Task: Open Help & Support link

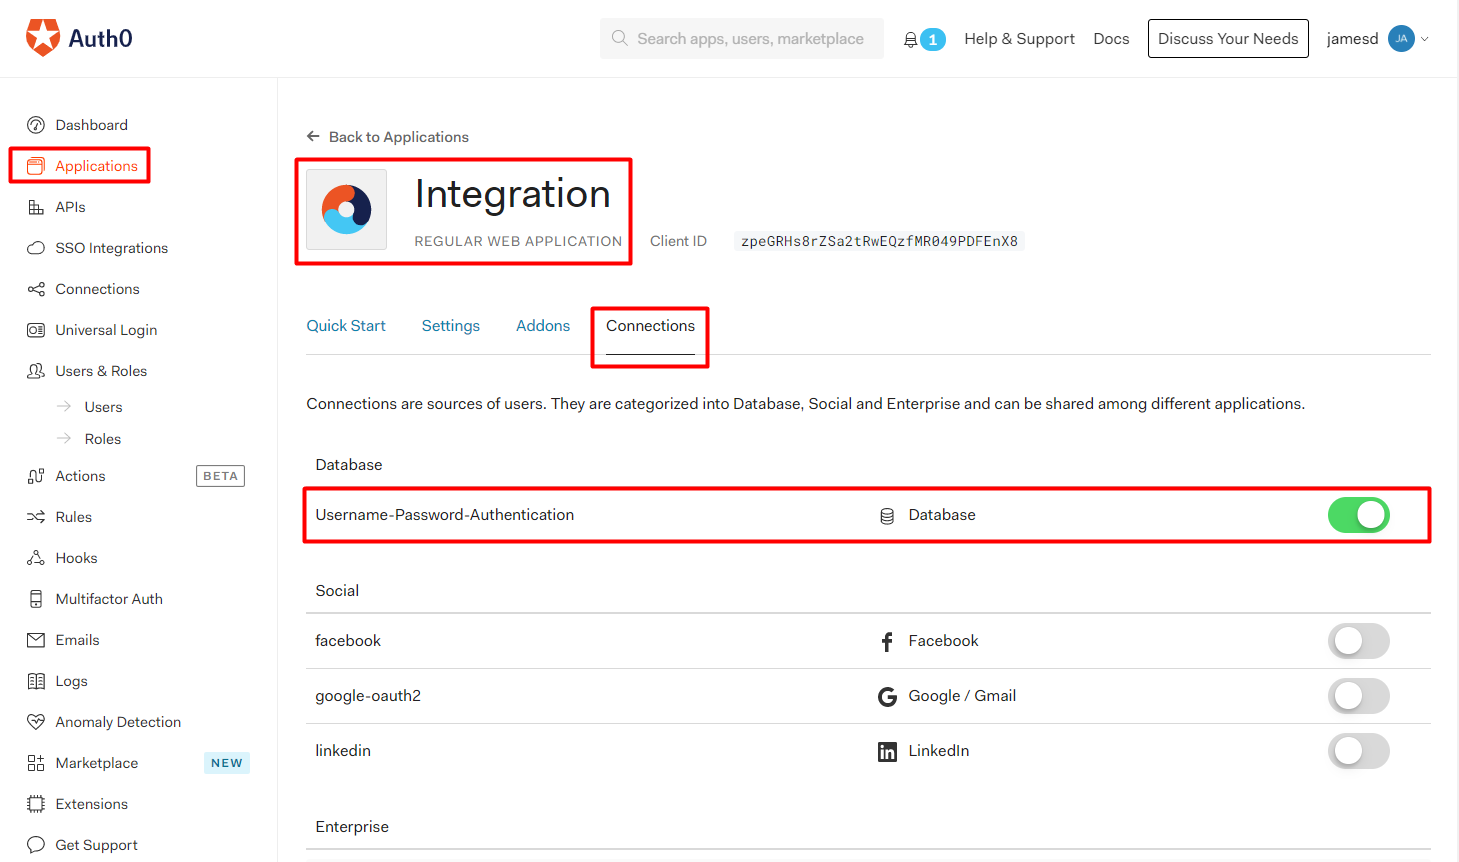Action: 1020,39
